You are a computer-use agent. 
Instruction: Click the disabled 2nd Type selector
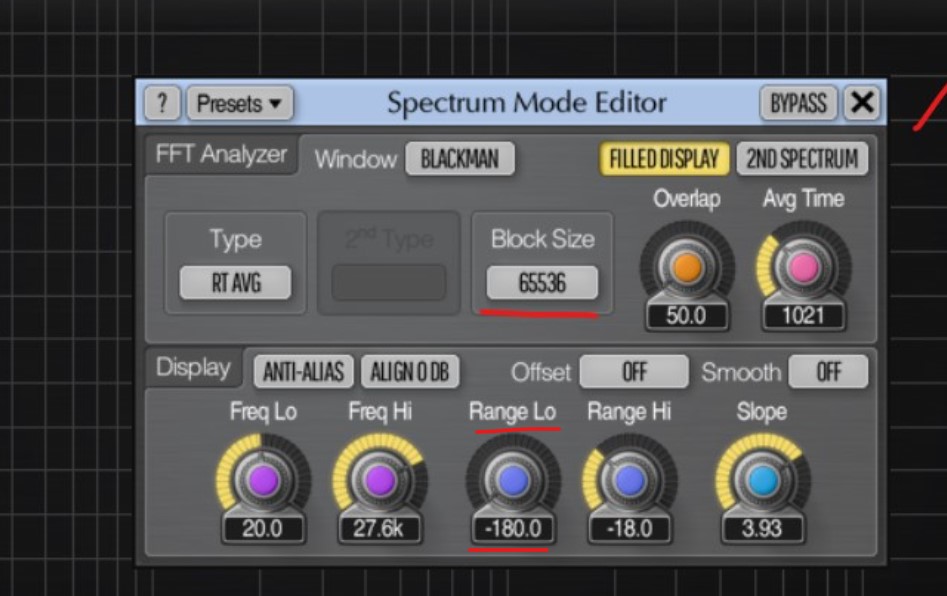coord(389,283)
